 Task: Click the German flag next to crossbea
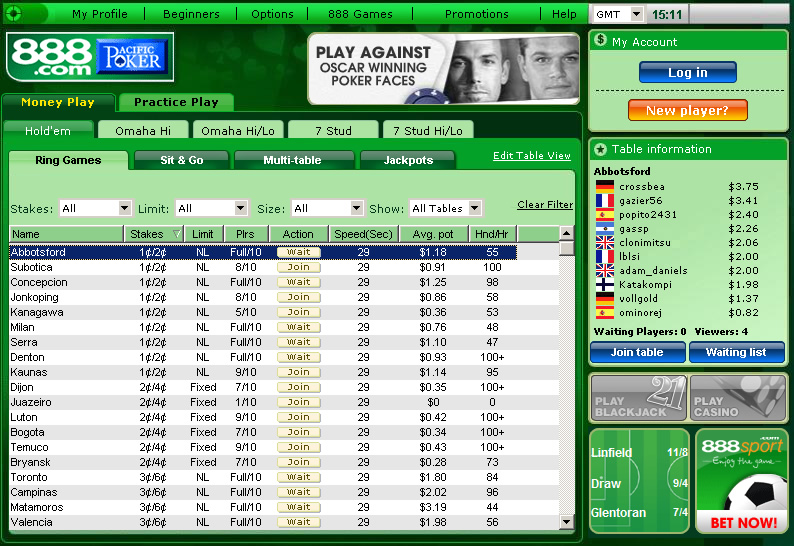[605, 186]
